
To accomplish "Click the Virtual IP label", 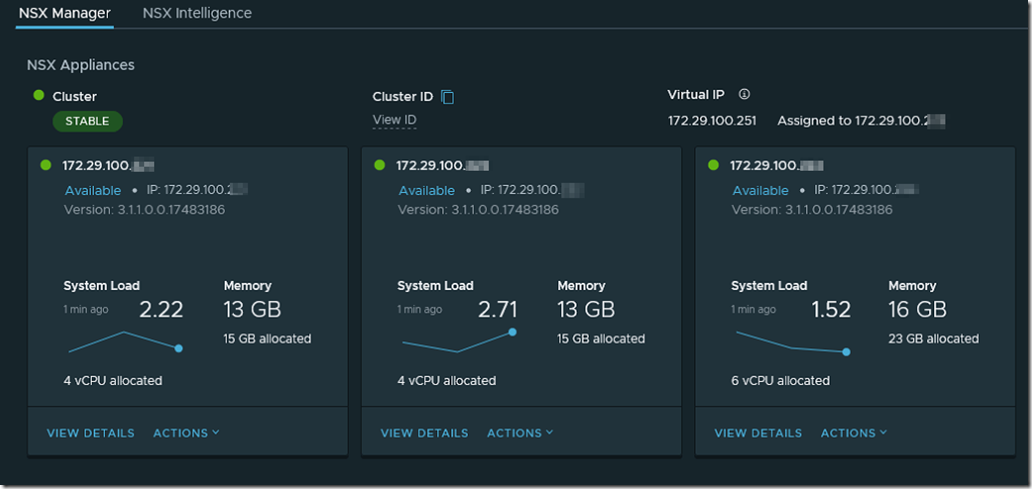I will [696, 94].
